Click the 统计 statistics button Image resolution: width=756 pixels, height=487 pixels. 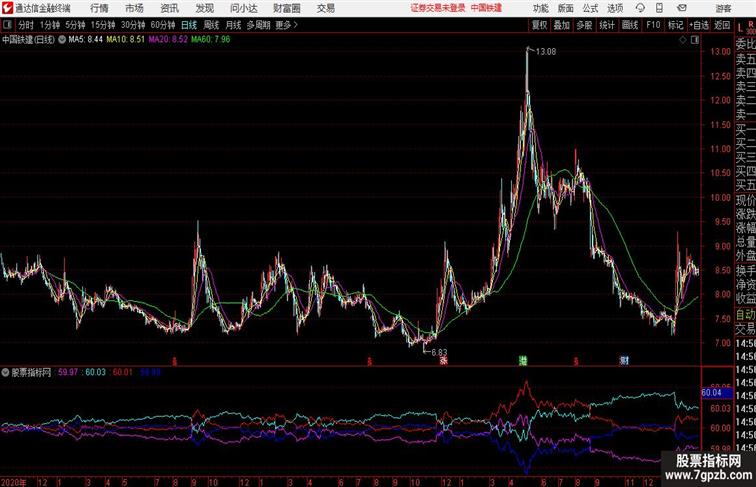tap(607, 25)
